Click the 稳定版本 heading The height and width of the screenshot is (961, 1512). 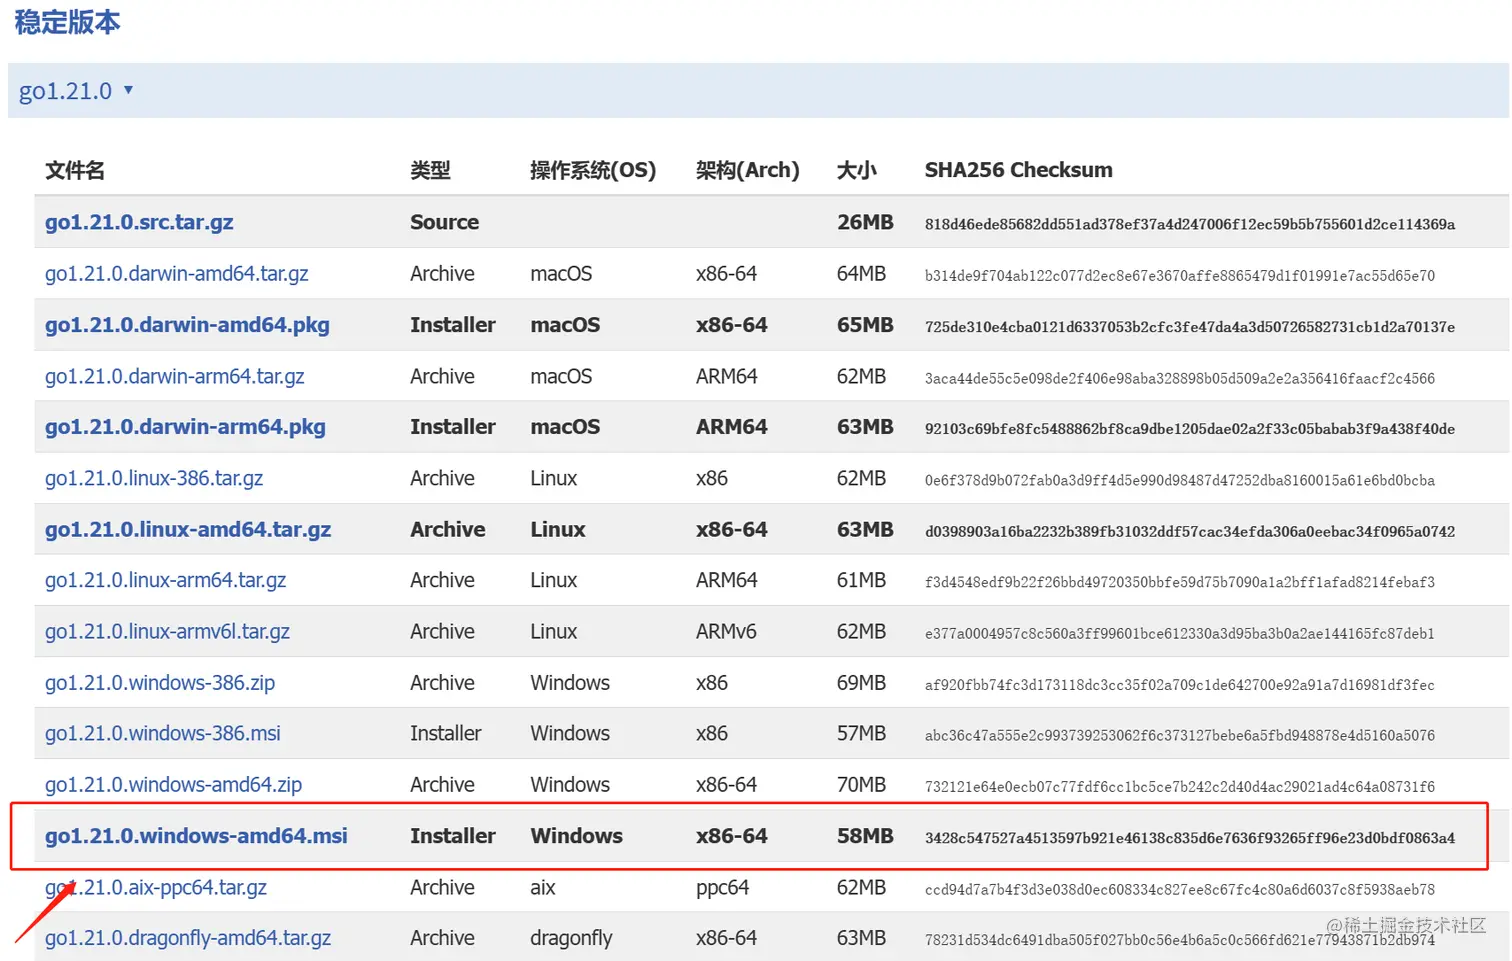(67, 22)
